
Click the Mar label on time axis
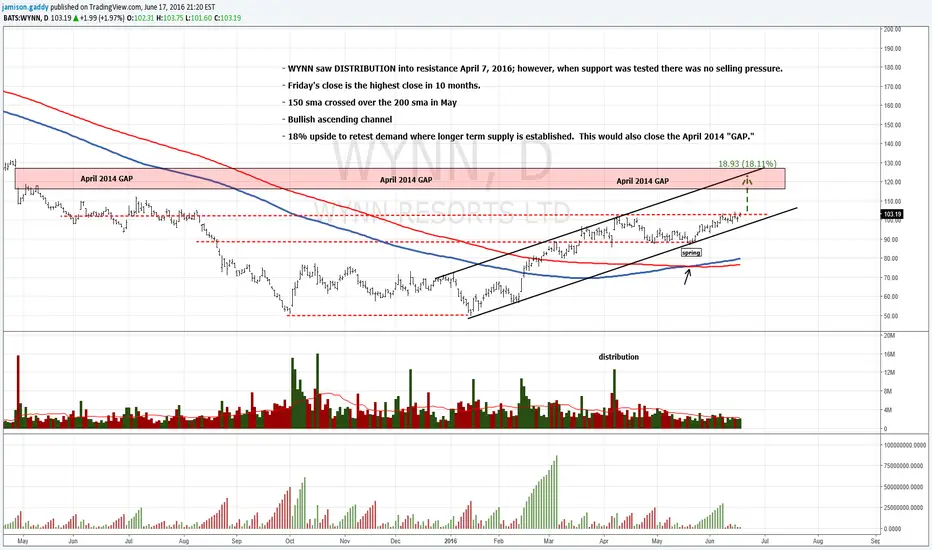pyautogui.click(x=549, y=541)
